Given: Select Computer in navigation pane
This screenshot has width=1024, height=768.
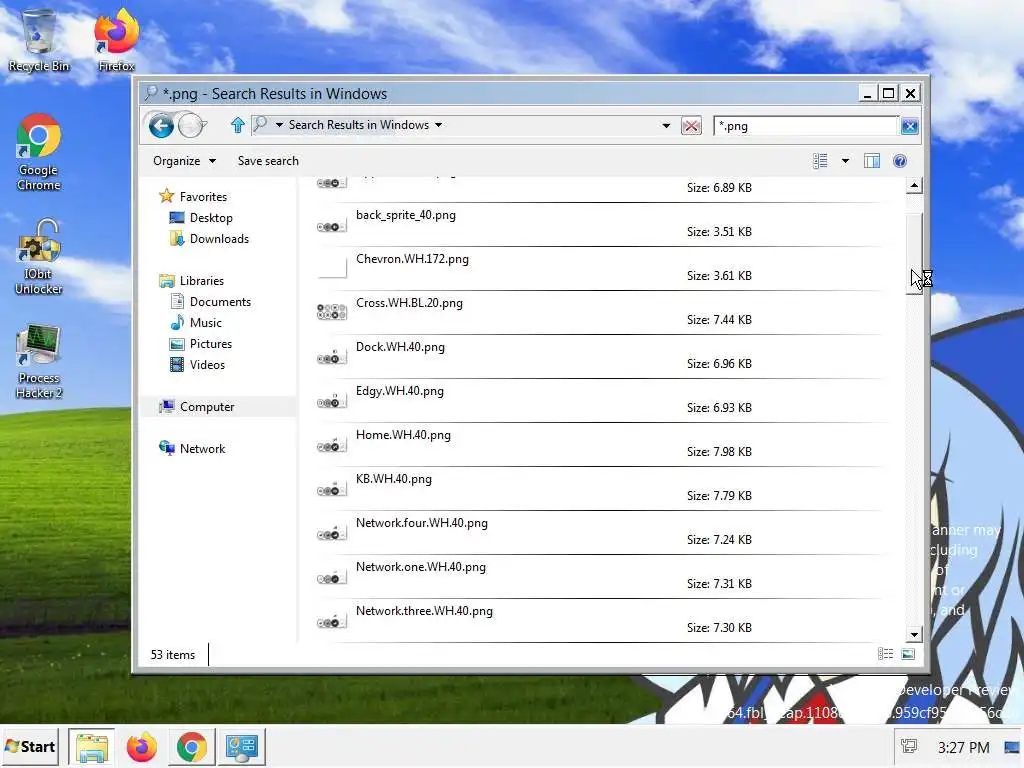Looking at the screenshot, I should (207, 406).
